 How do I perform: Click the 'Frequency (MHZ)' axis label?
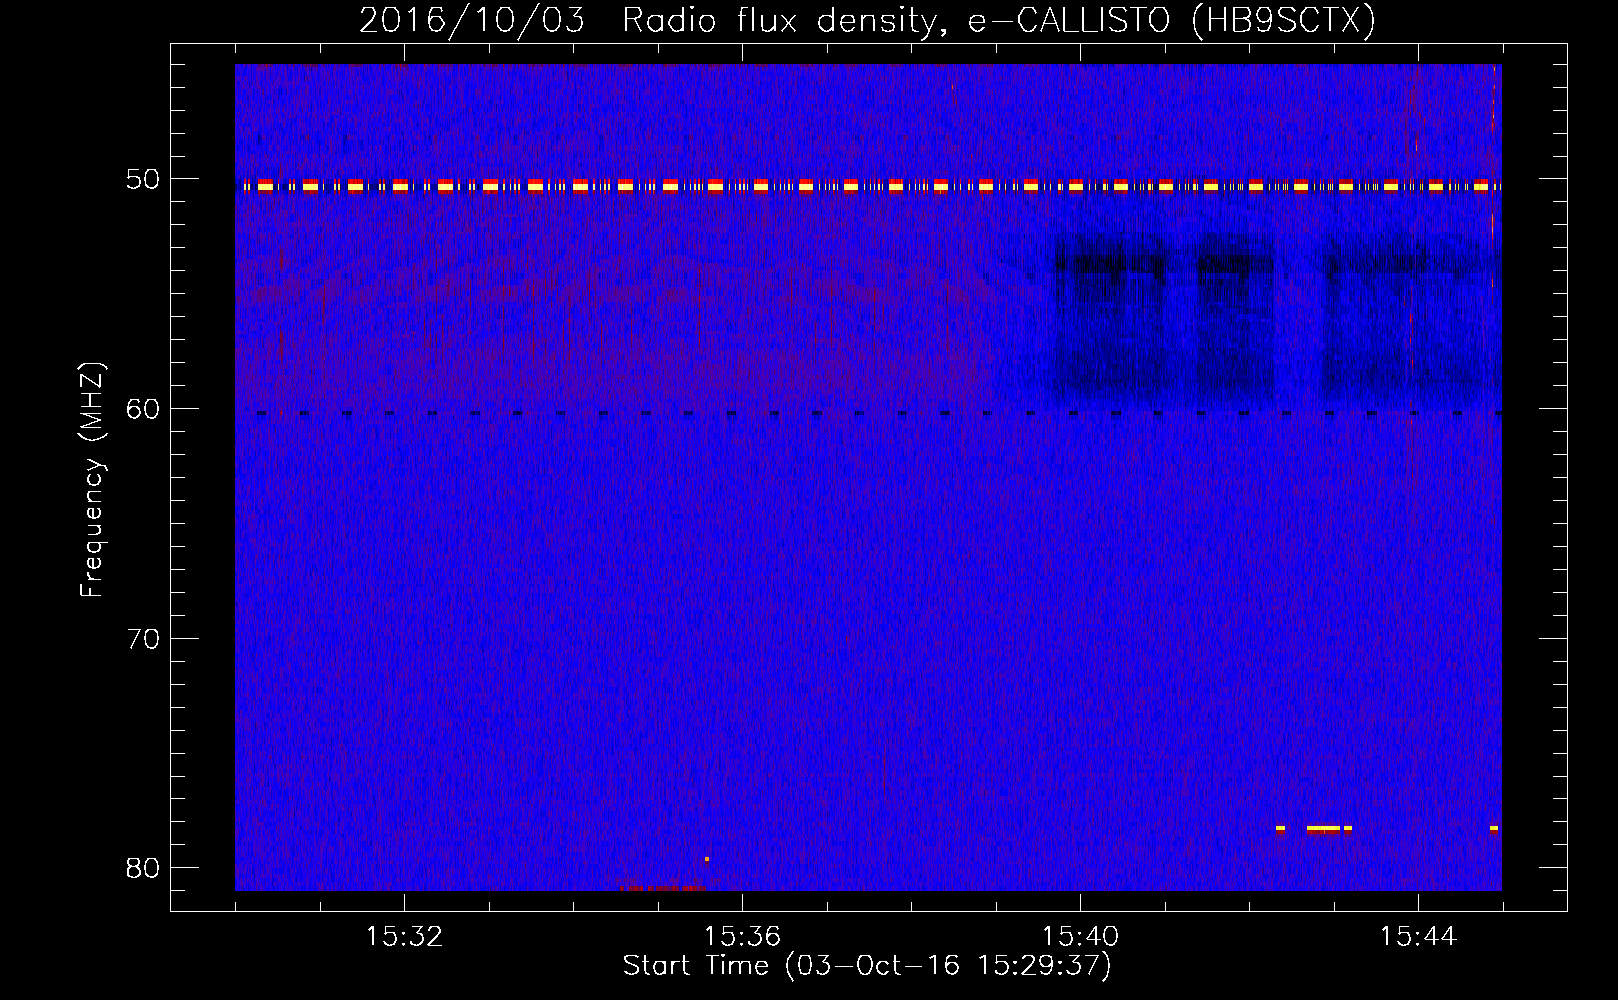click(x=91, y=480)
